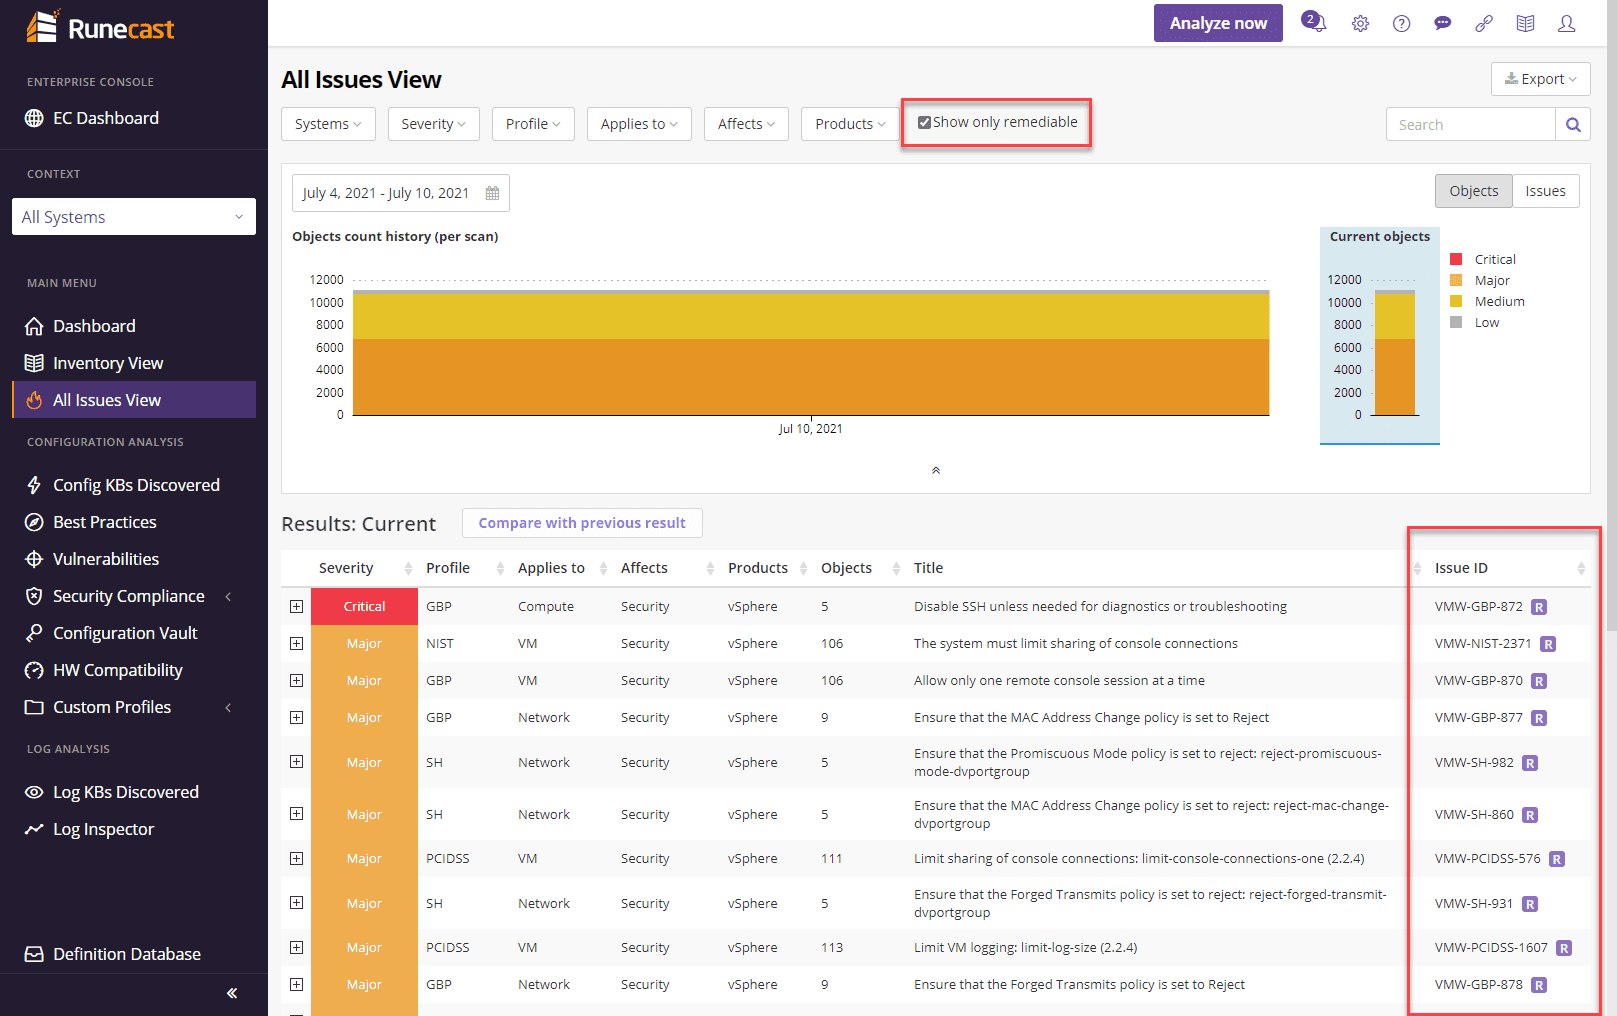Click into the Search input field

[1470, 125]
